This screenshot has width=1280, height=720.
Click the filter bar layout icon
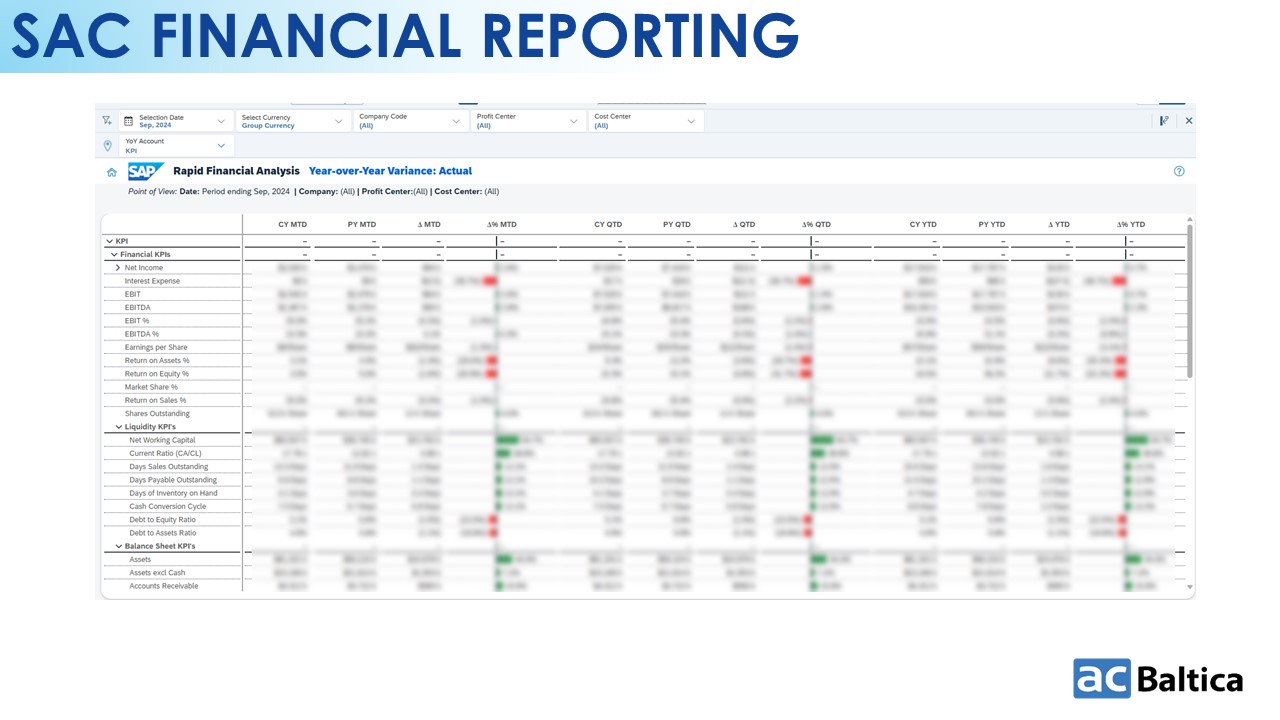(1164, 121)
